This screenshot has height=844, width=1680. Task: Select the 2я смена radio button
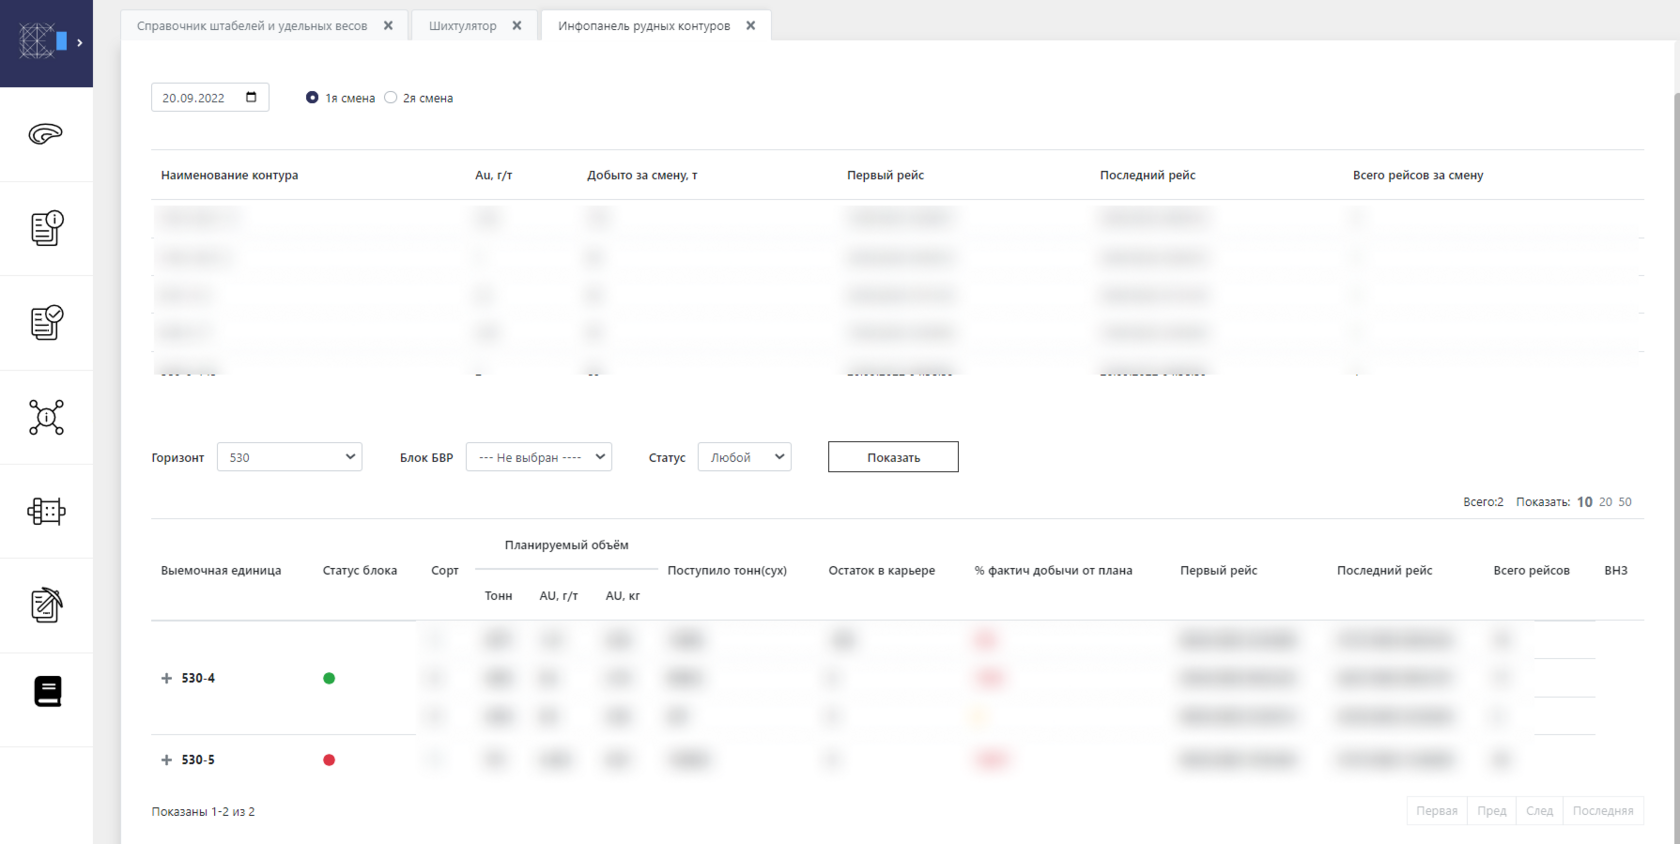point(391,97)
